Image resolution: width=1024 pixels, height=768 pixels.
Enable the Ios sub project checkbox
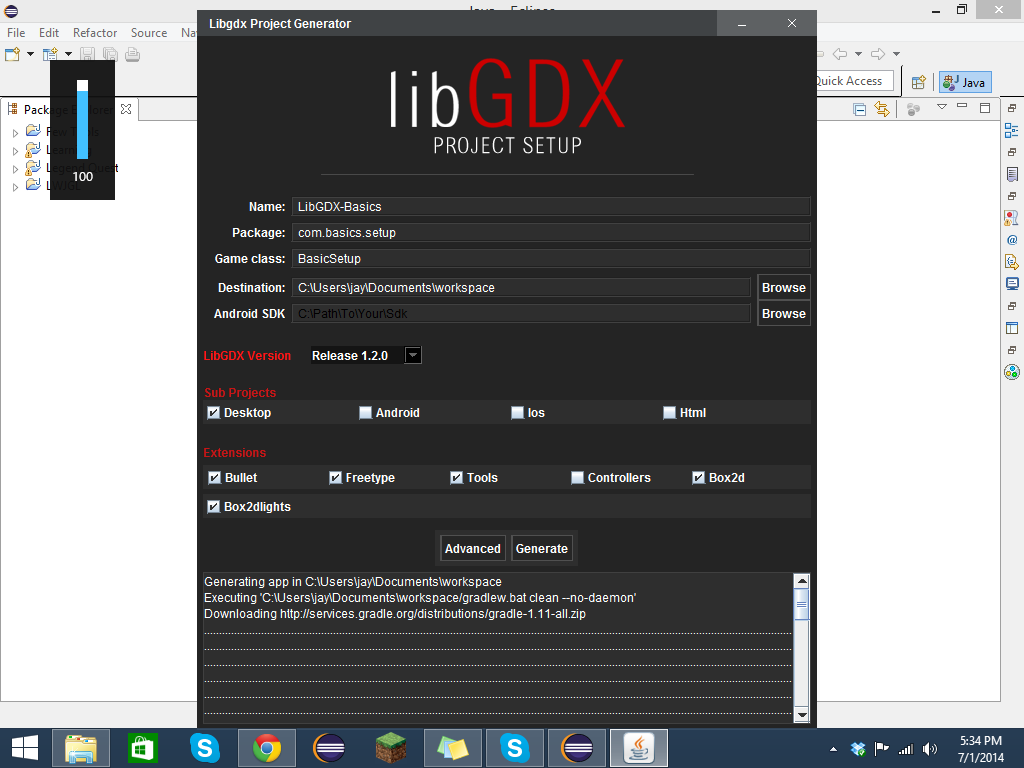coord(517,413)
